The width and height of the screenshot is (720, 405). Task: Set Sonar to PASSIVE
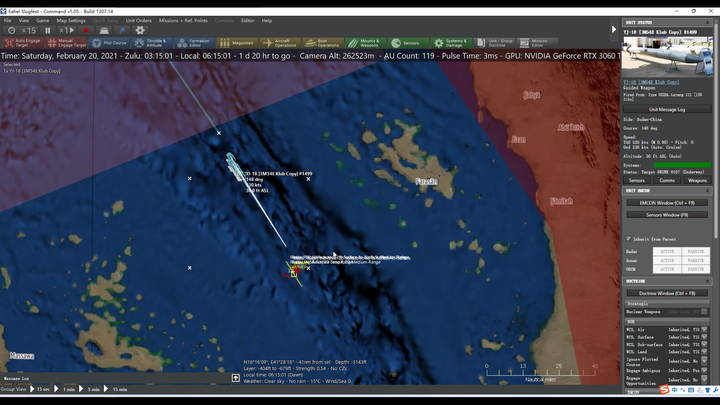[696, 260]
